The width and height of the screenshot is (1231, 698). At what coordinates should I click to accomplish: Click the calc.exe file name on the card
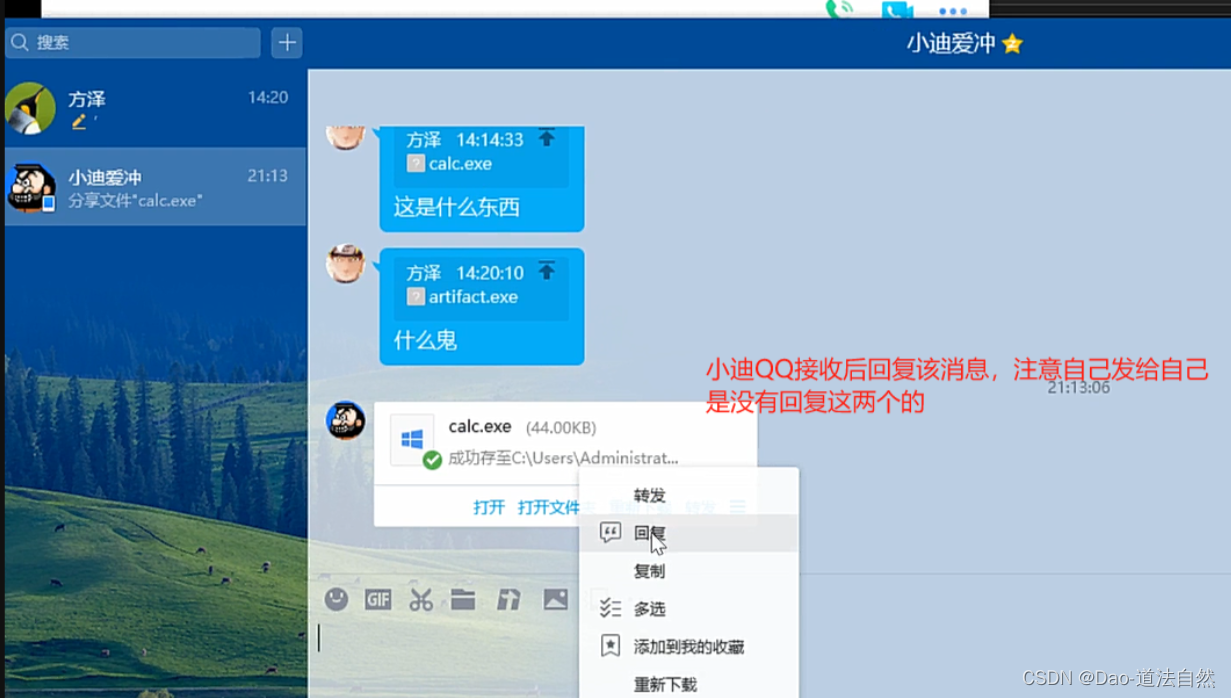[x=480, y=427]
